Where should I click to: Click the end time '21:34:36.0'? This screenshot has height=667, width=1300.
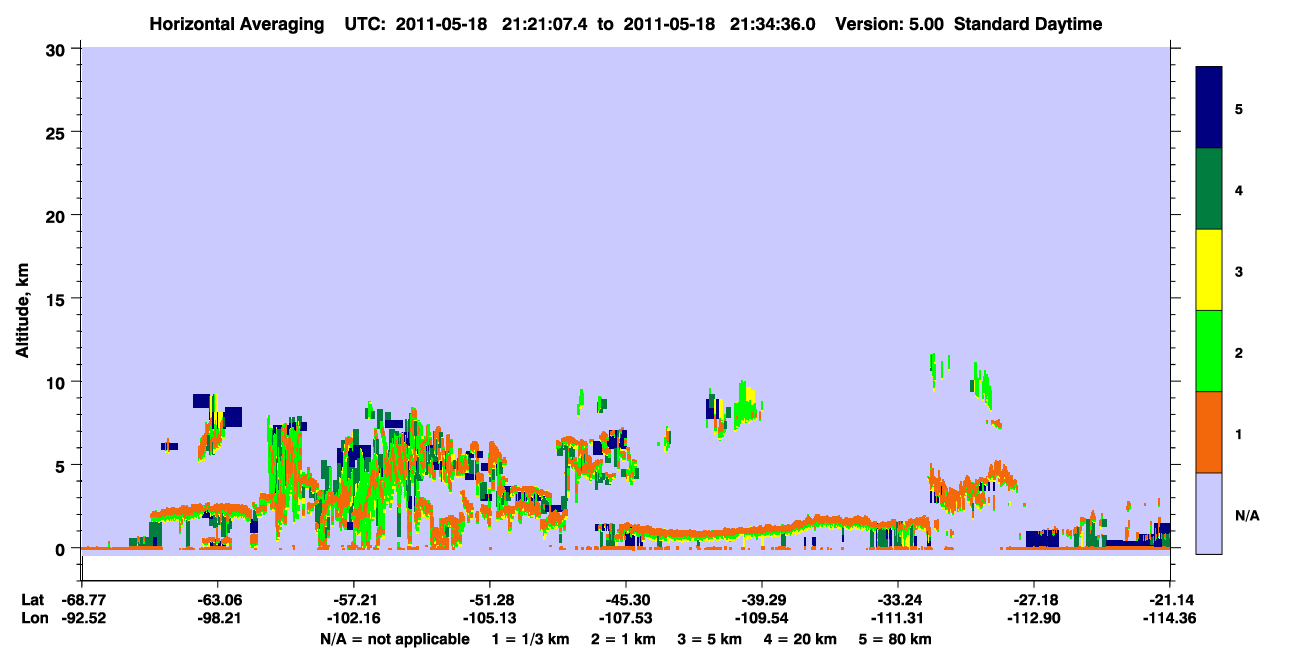pos(772,24)
